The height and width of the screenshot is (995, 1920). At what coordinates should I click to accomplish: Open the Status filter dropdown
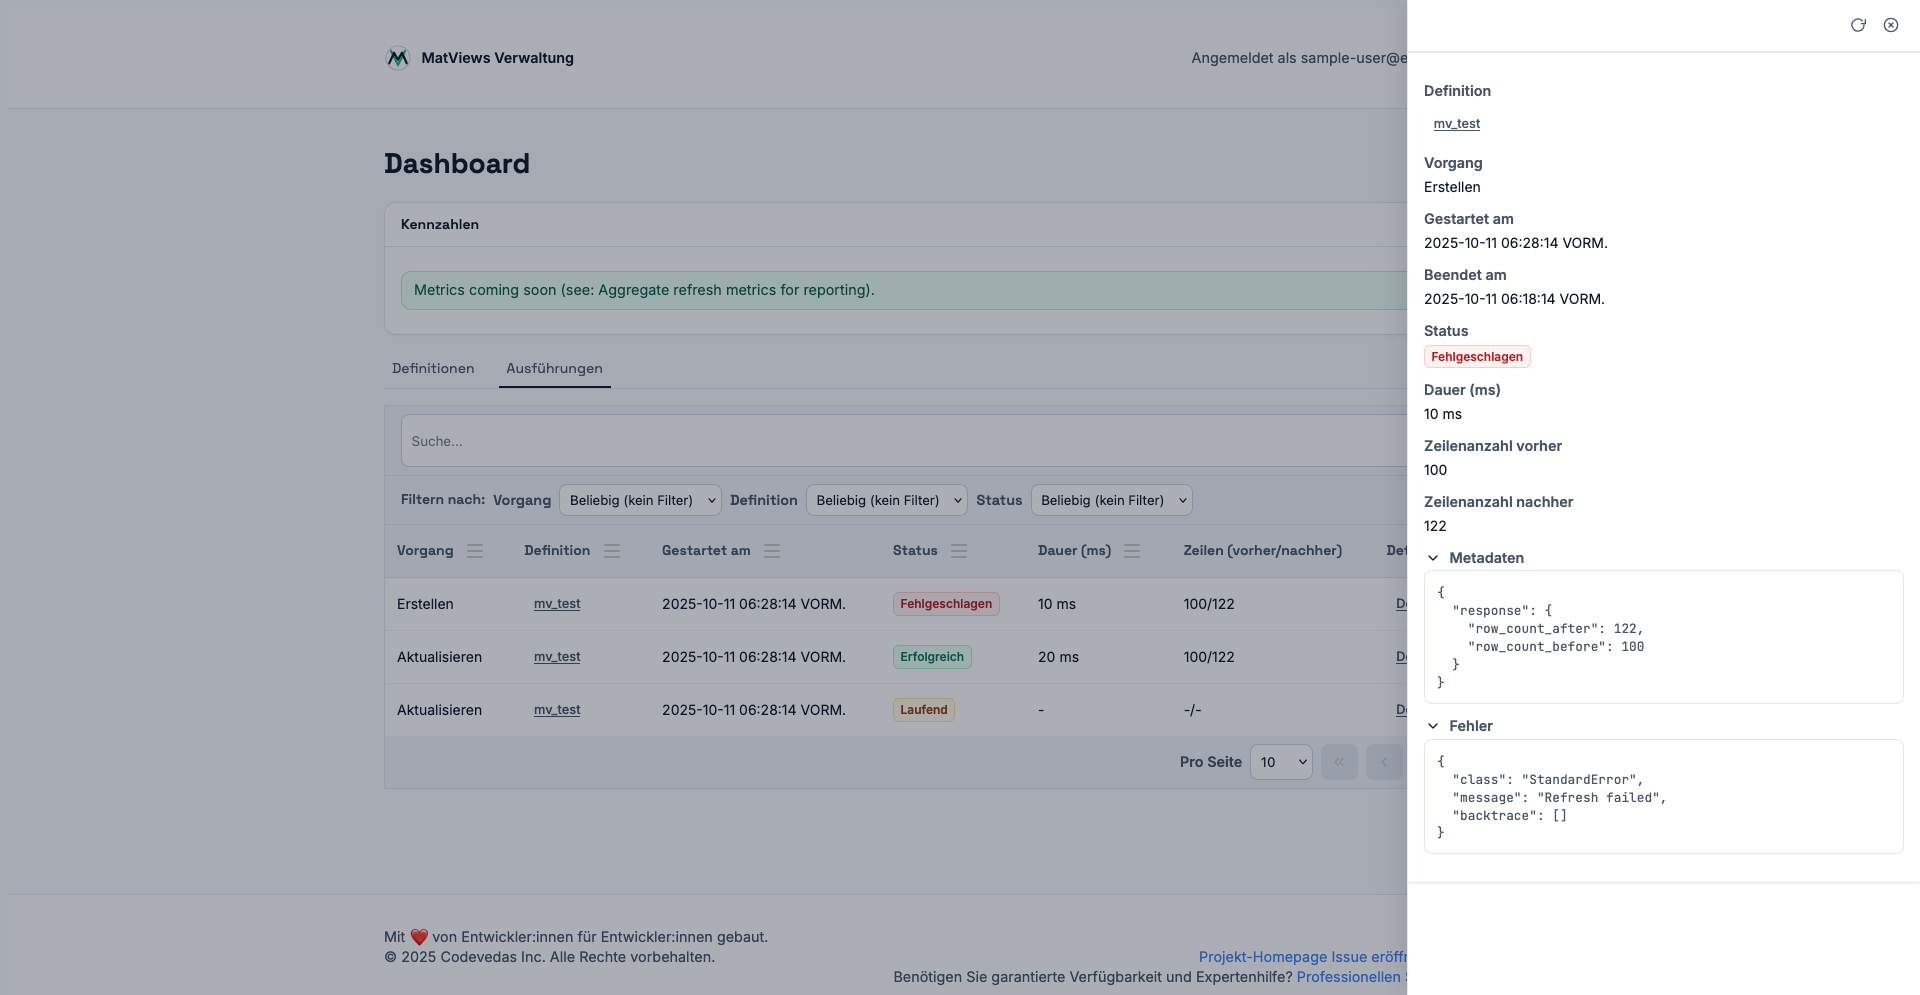(1111, 500)
